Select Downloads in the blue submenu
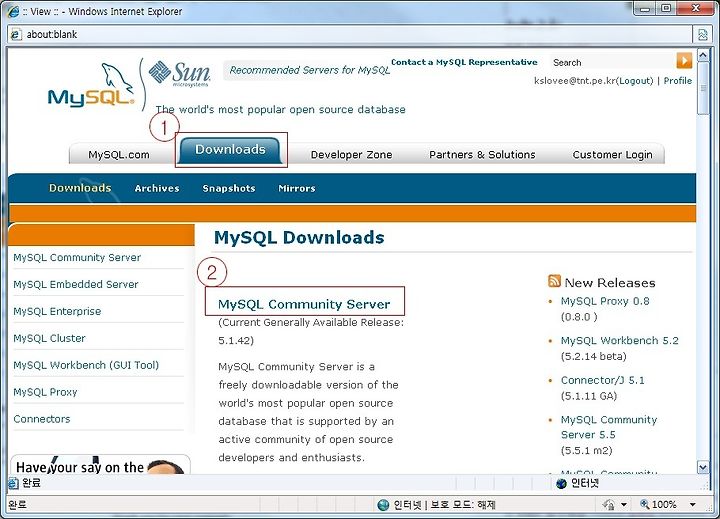 point(80,188)
